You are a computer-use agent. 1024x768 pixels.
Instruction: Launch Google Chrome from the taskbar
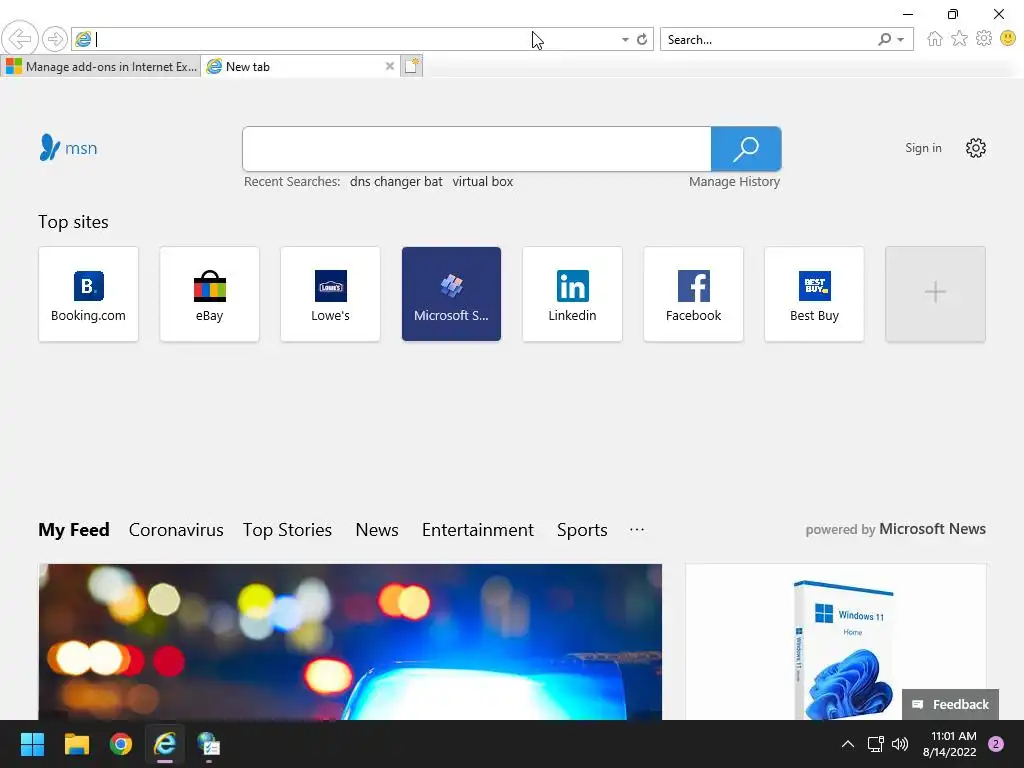[121, 744]
